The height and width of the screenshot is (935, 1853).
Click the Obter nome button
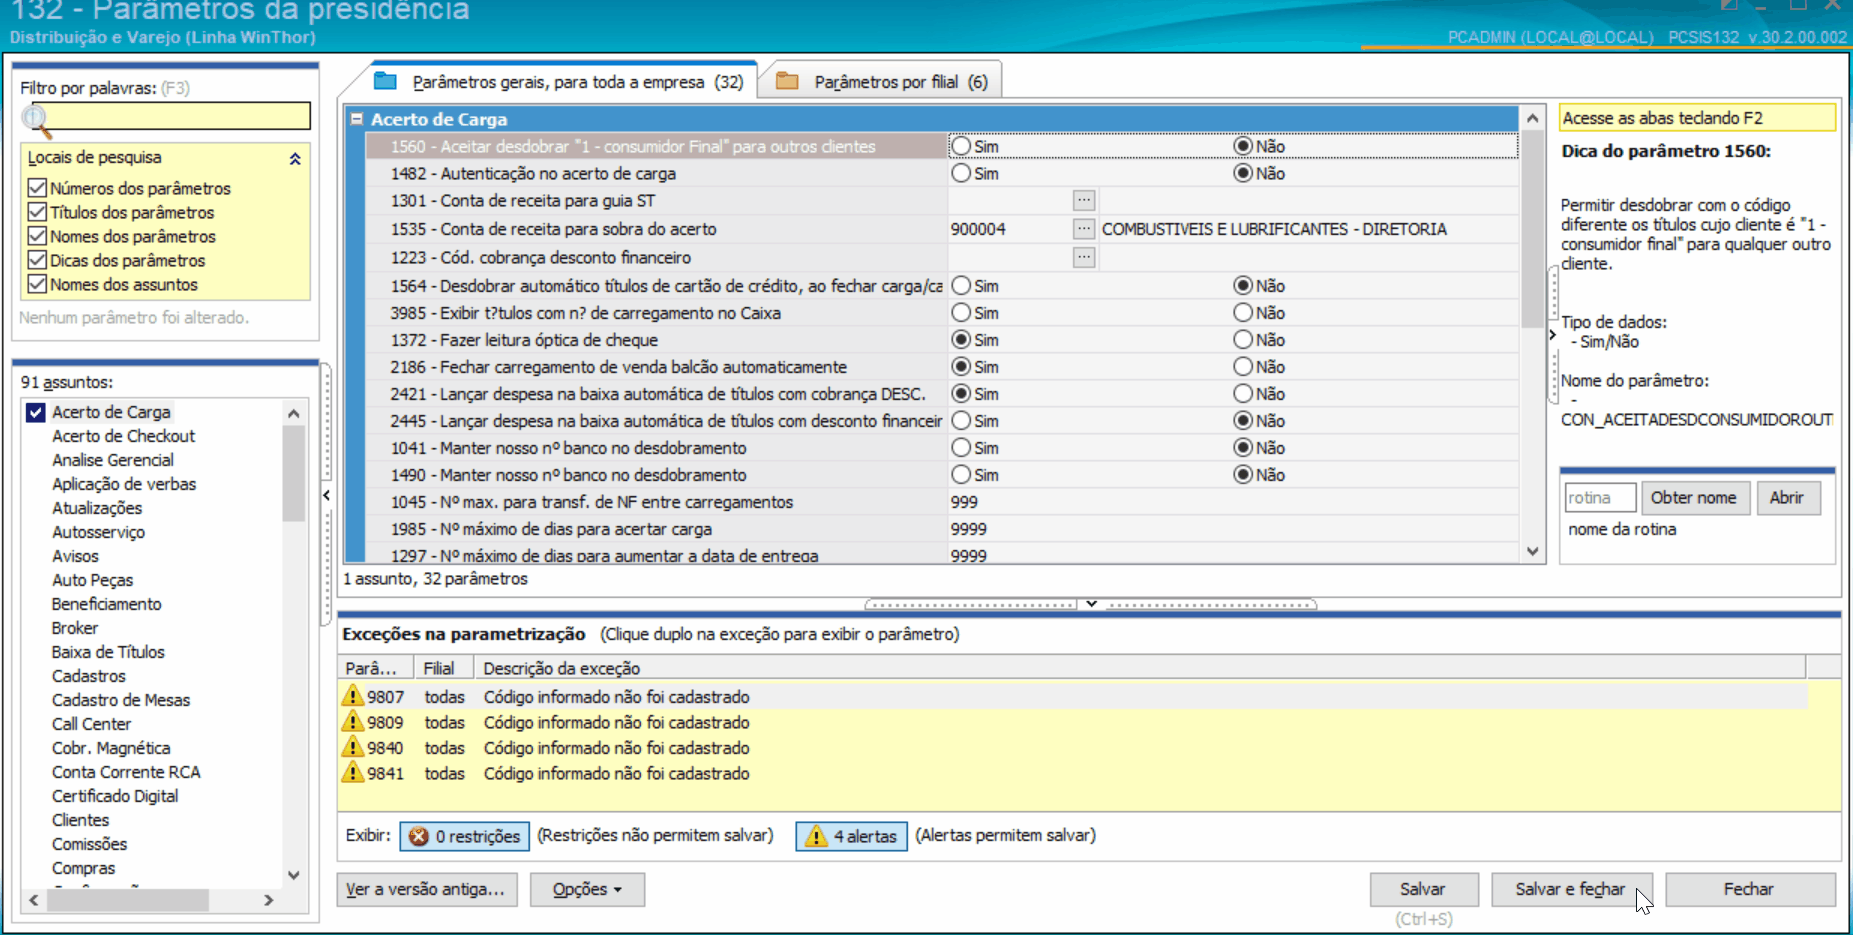(x=1694, y=498)
